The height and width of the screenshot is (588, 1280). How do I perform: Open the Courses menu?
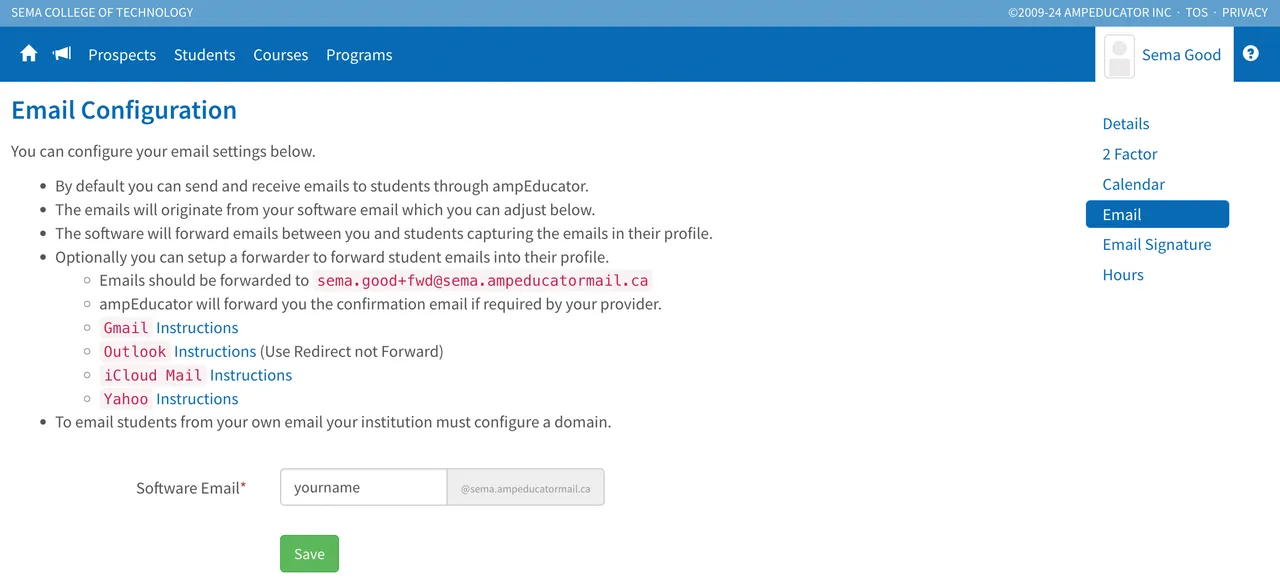point(280,55)
